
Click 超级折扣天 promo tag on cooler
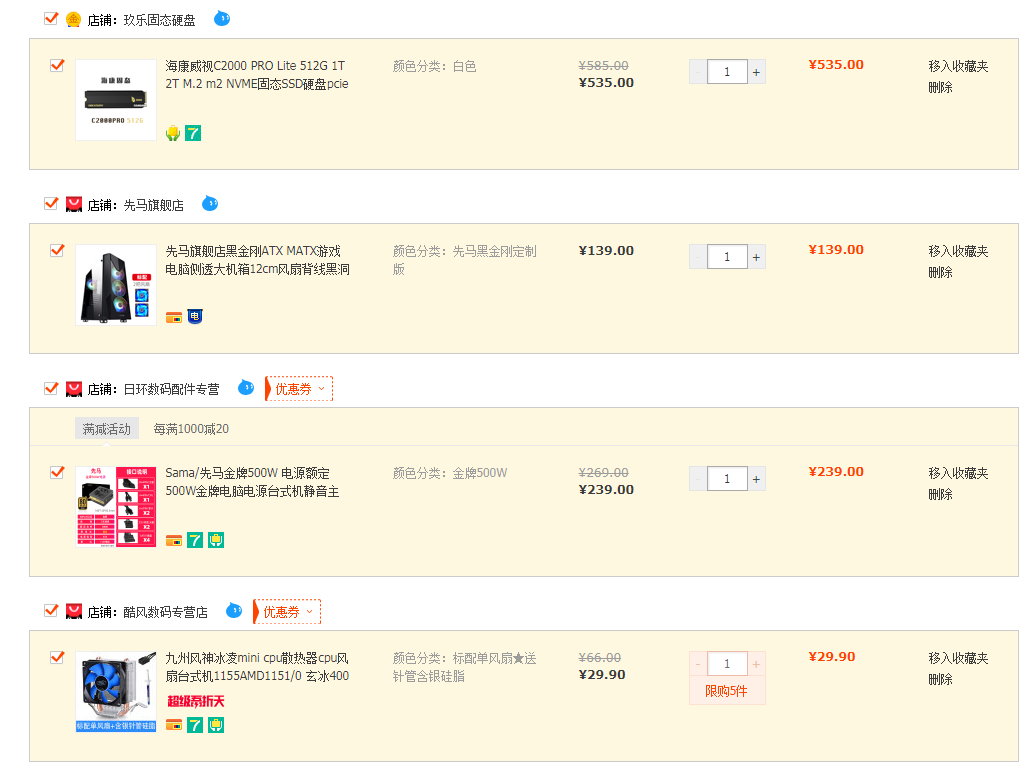[196, 701]
